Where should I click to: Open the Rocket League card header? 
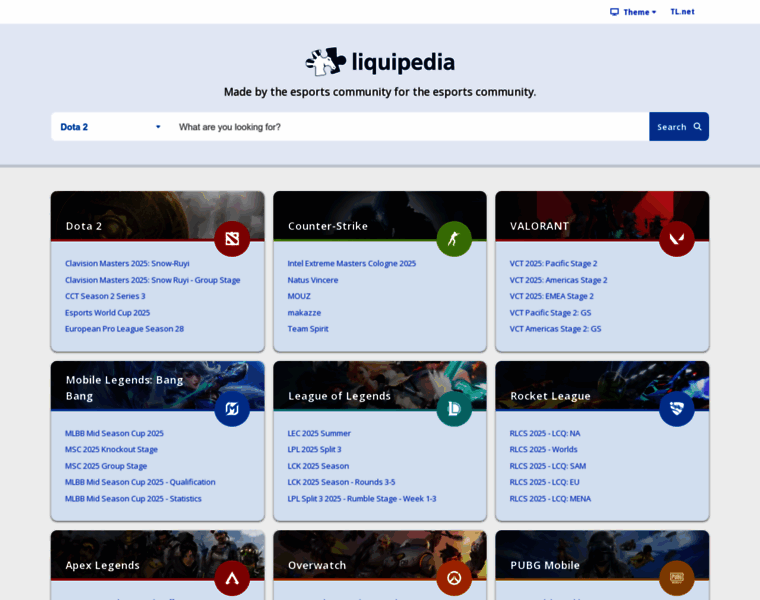point(602,386)
